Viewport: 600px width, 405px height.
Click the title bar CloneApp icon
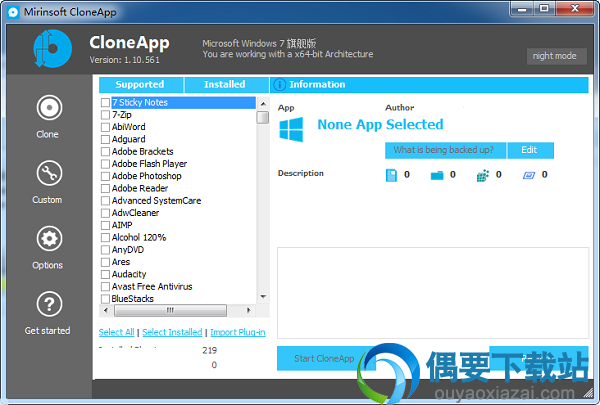tap(13, 12)
